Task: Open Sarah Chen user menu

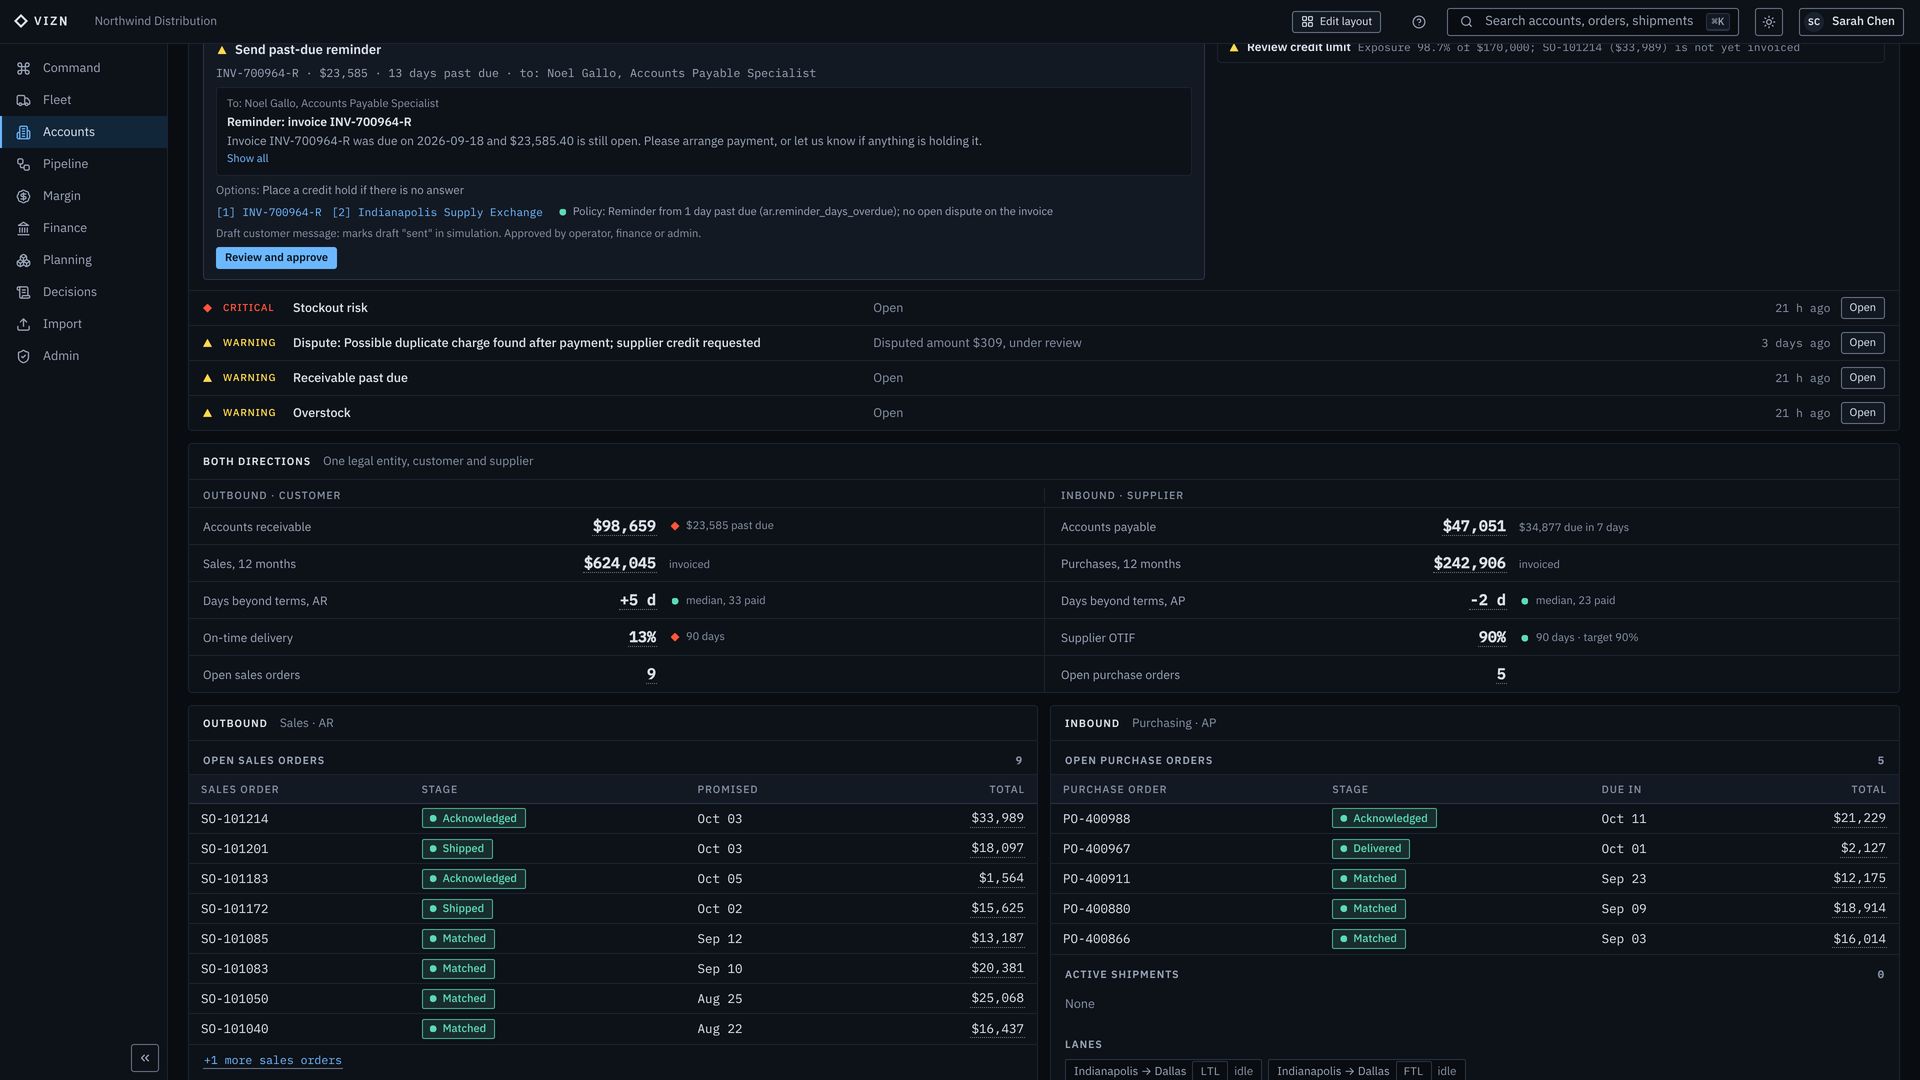Action: click(x=1851, y=22)
